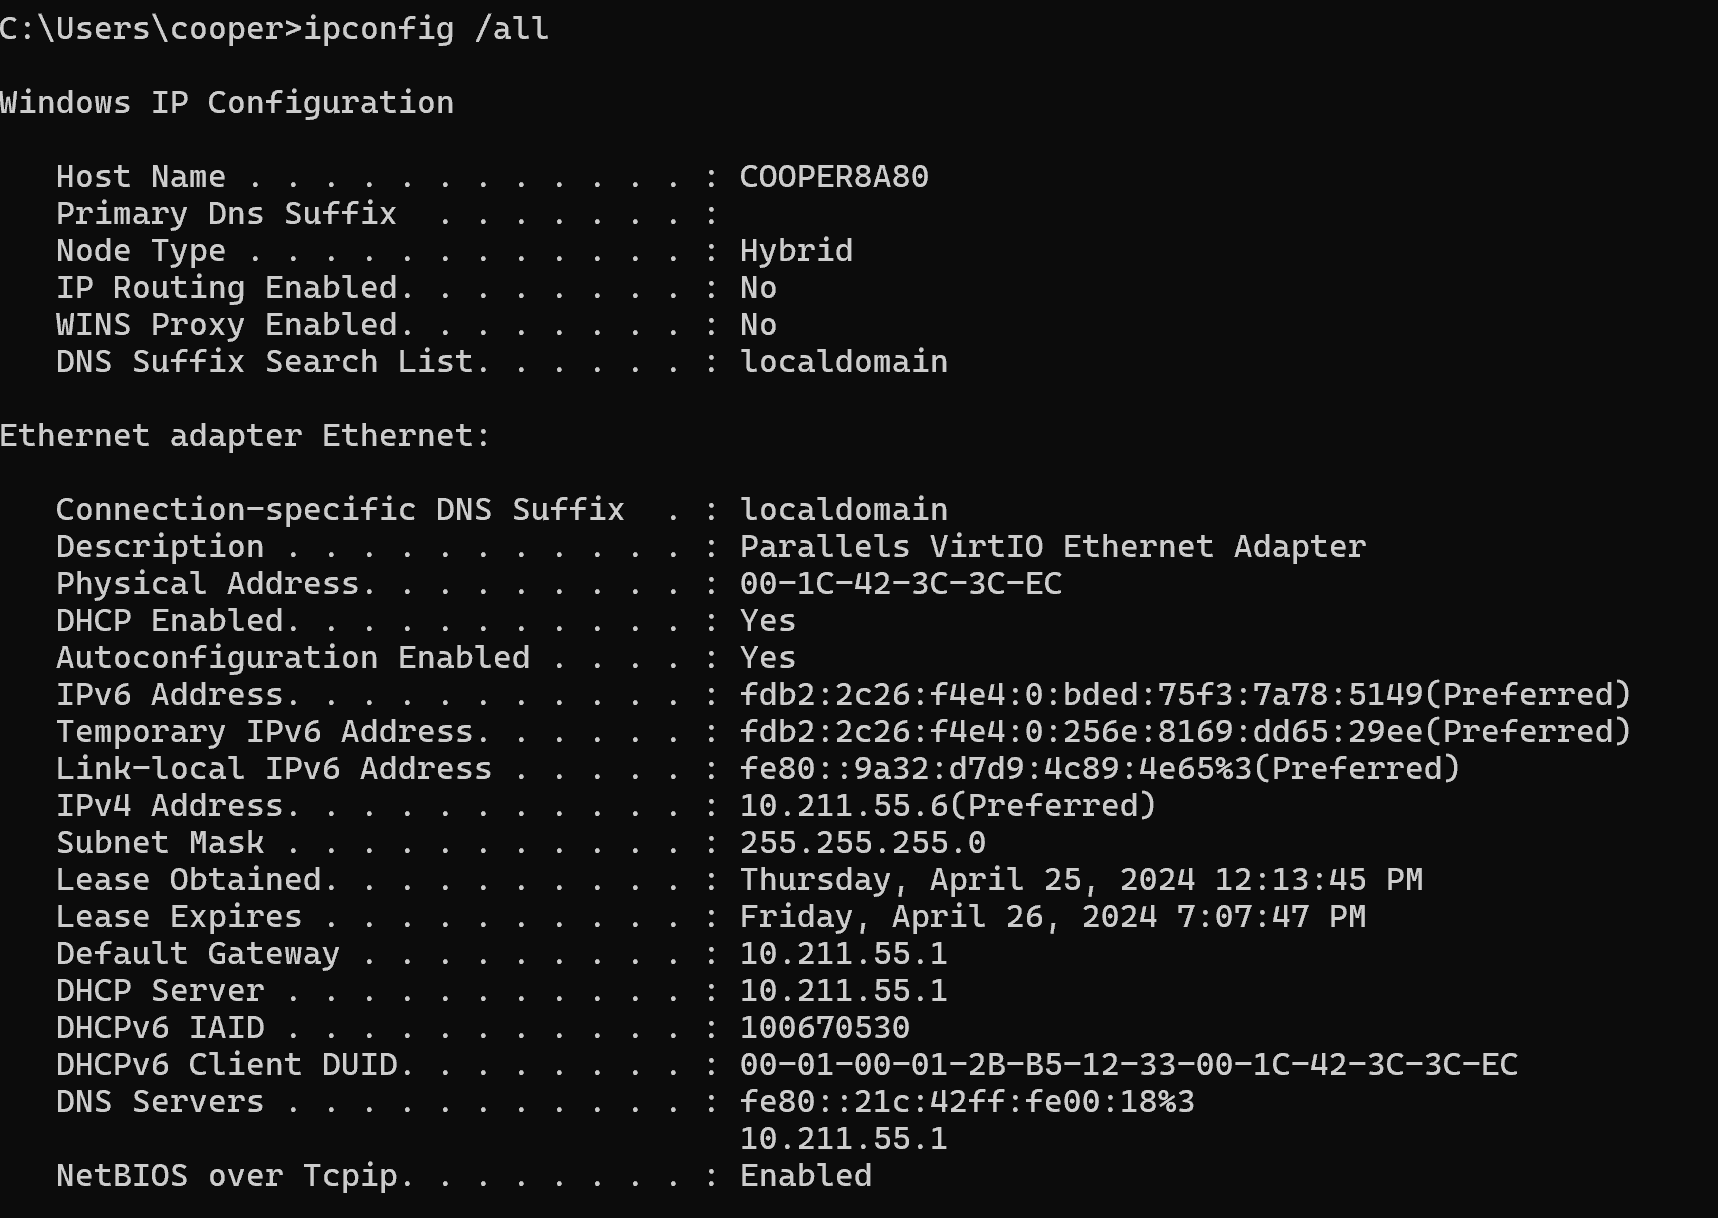Click the physical address 00-1C-42-3C-3C-EC
This screenshot has width=1718, height=1218.
point(900,583)
